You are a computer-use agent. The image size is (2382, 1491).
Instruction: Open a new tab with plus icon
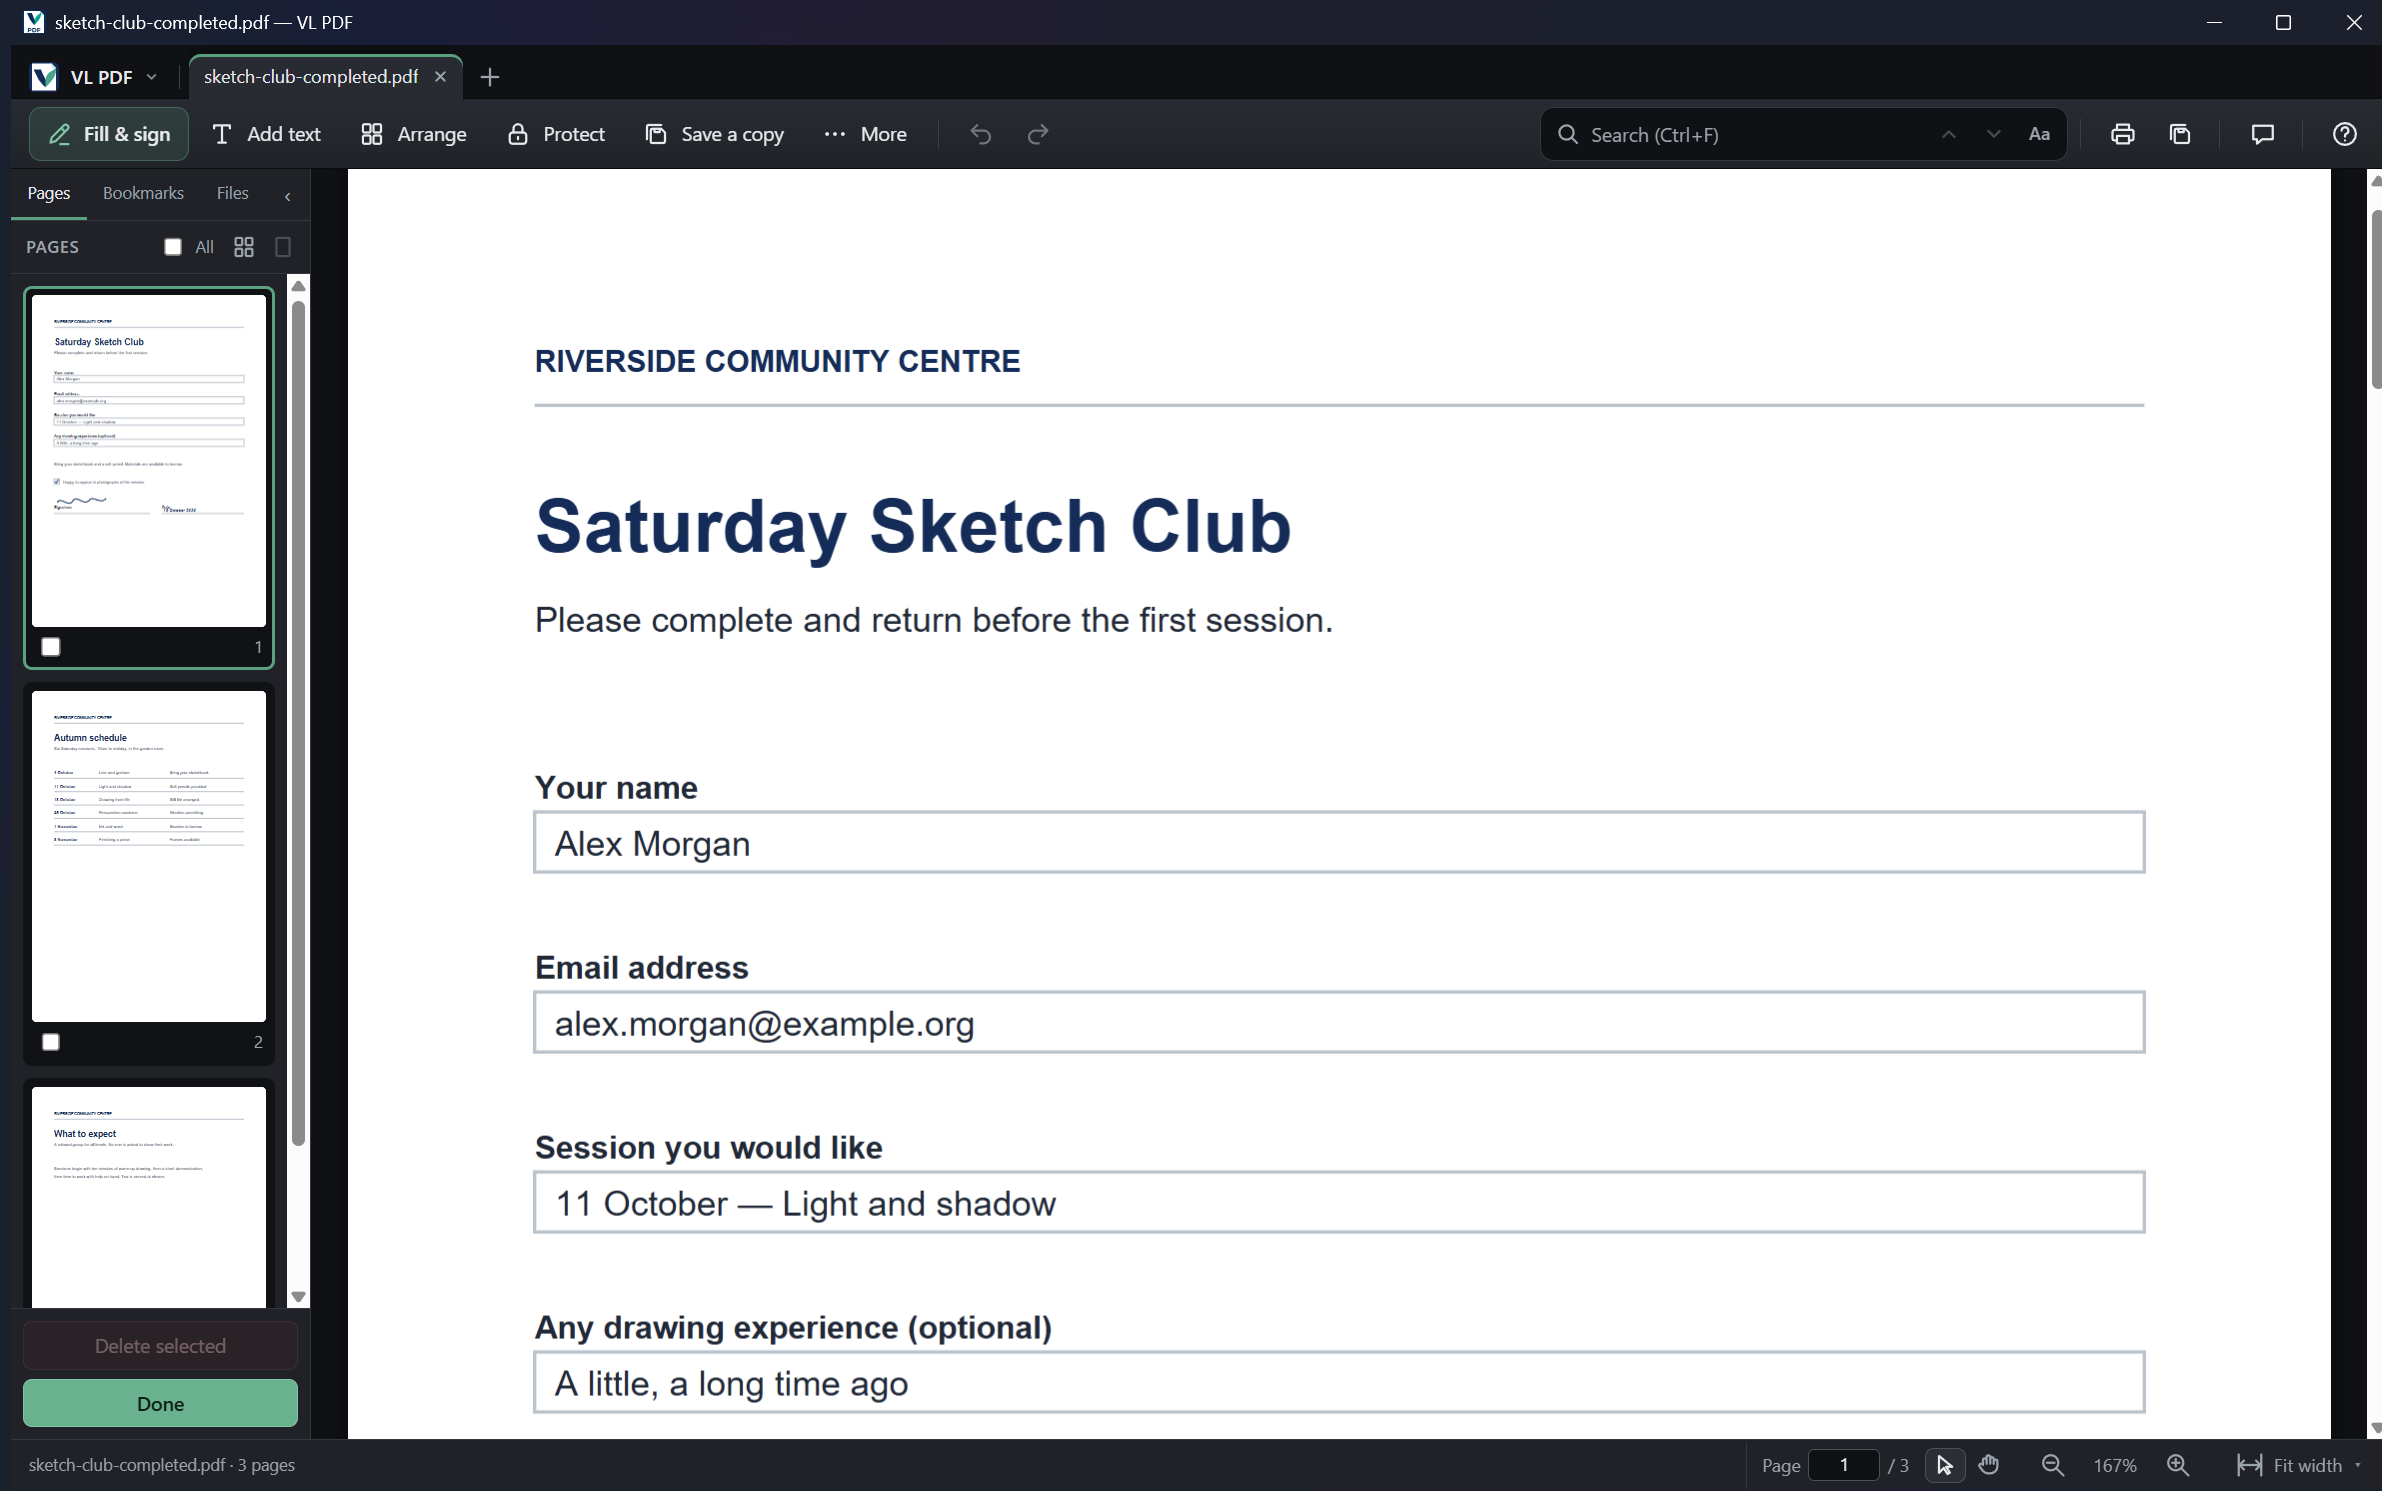pyautogui.click(x=489, y=77)
